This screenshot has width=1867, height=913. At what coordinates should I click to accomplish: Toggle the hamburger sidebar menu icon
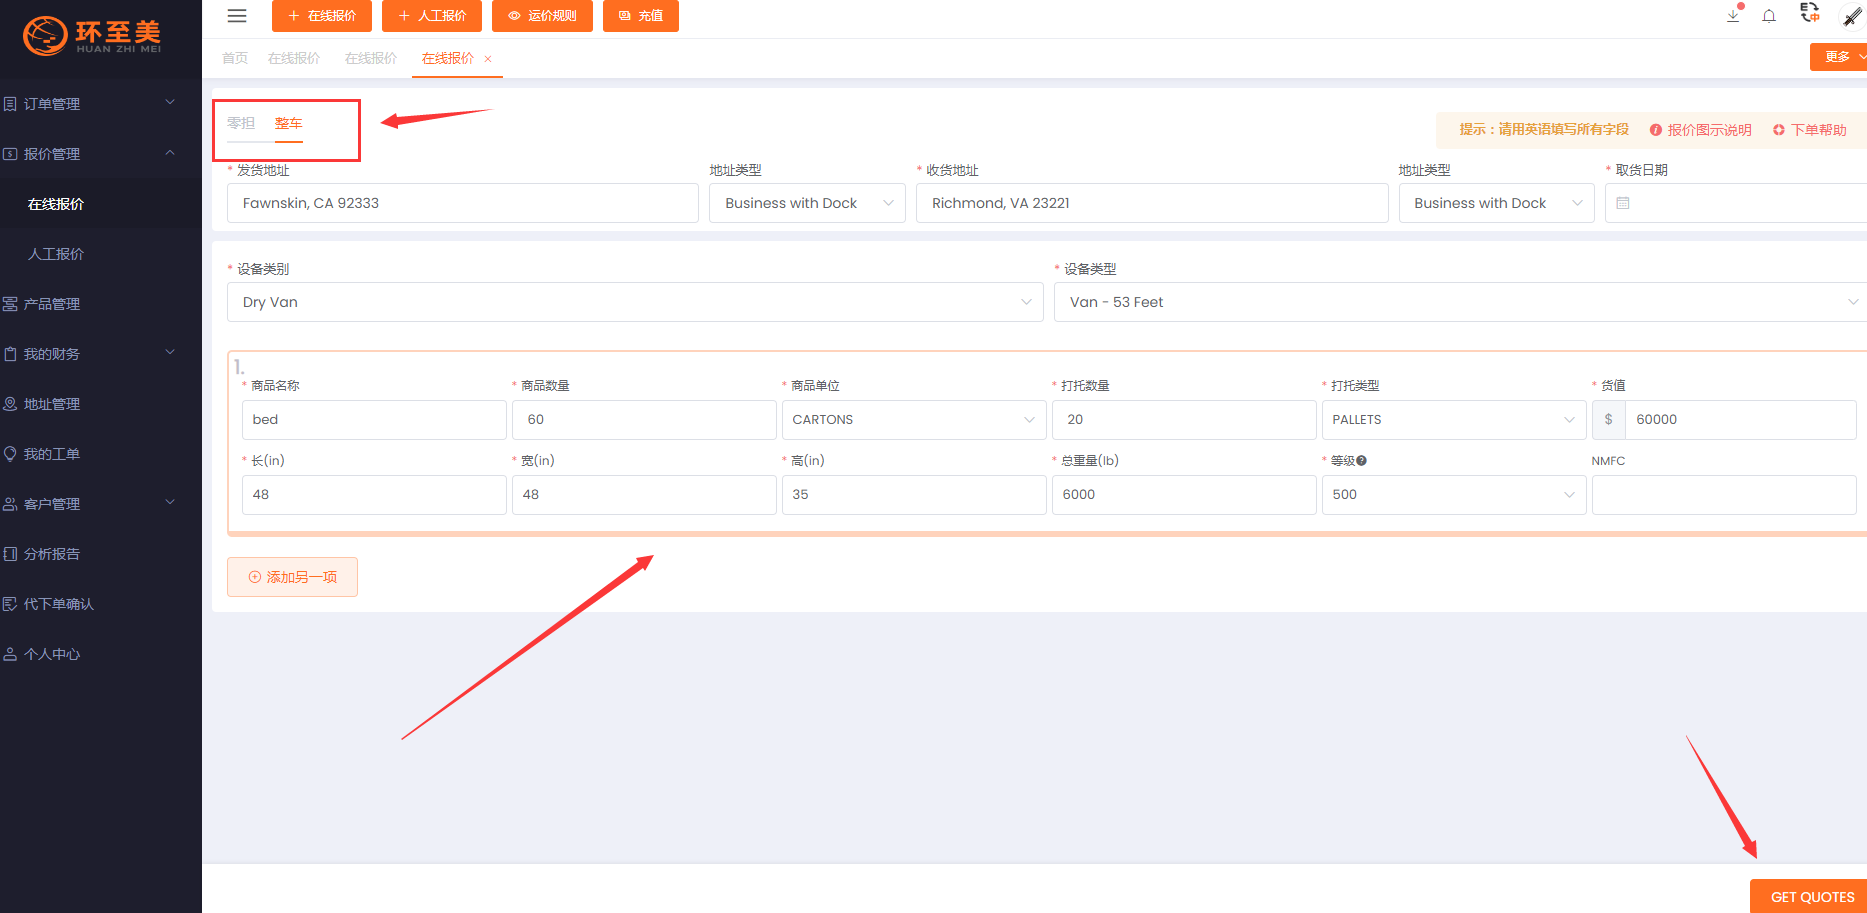coord(237,16)
